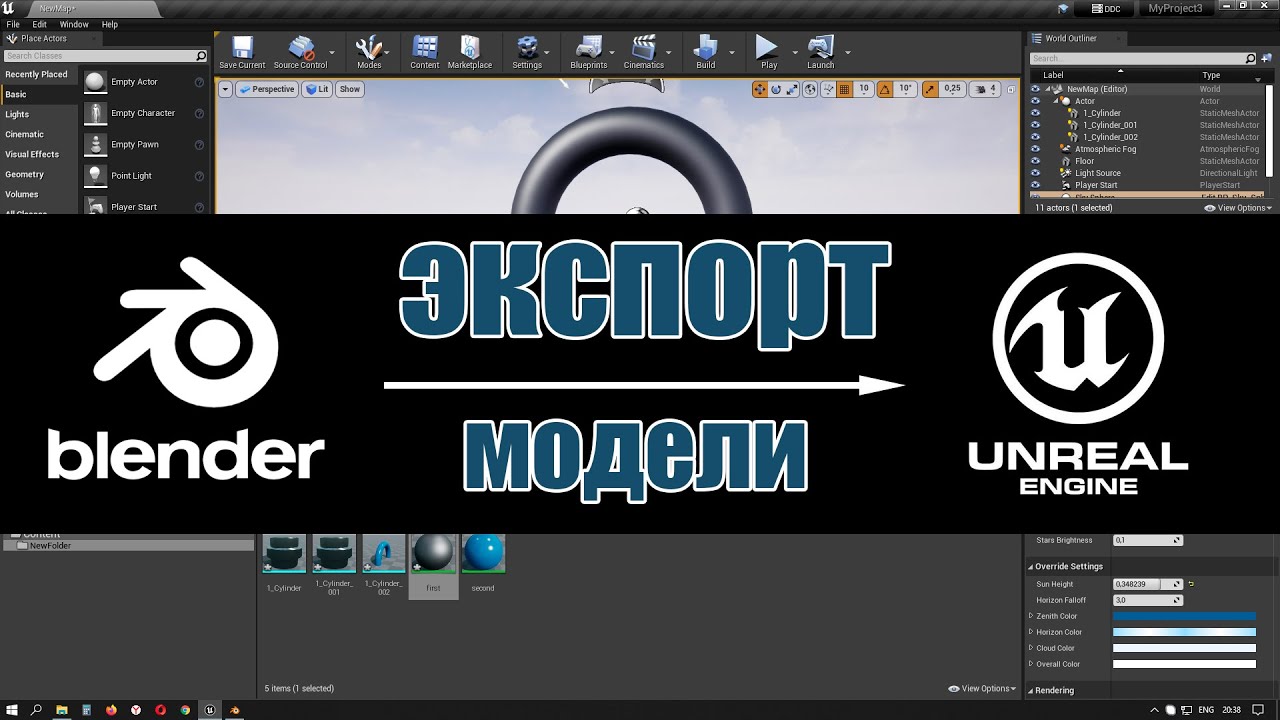
Task: Select the rotate gizmo in the viewport
Action: 776,89
